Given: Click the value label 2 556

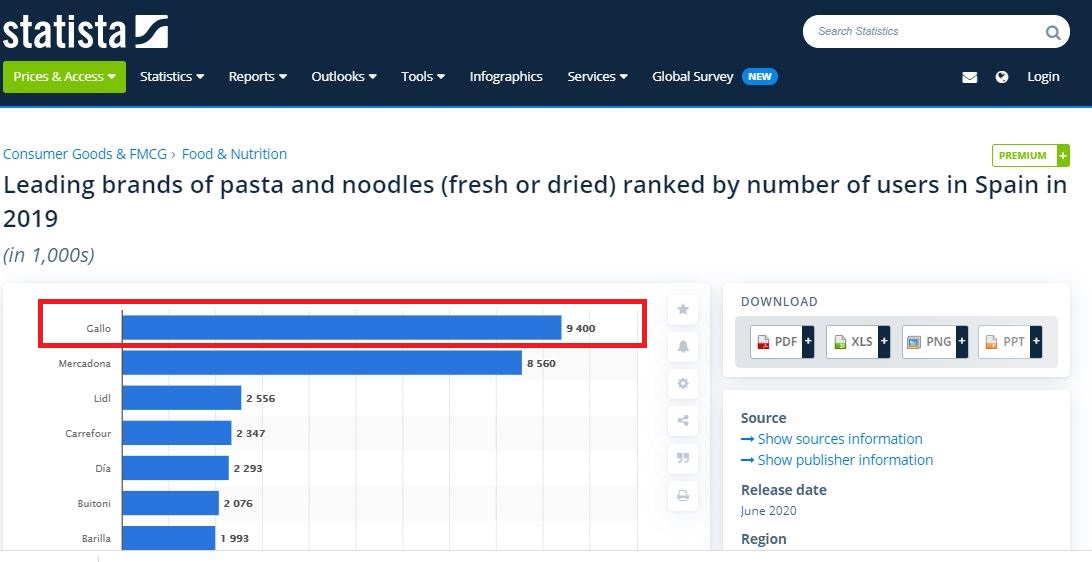Looking at the screenshot, I should (x=260, y=398).
